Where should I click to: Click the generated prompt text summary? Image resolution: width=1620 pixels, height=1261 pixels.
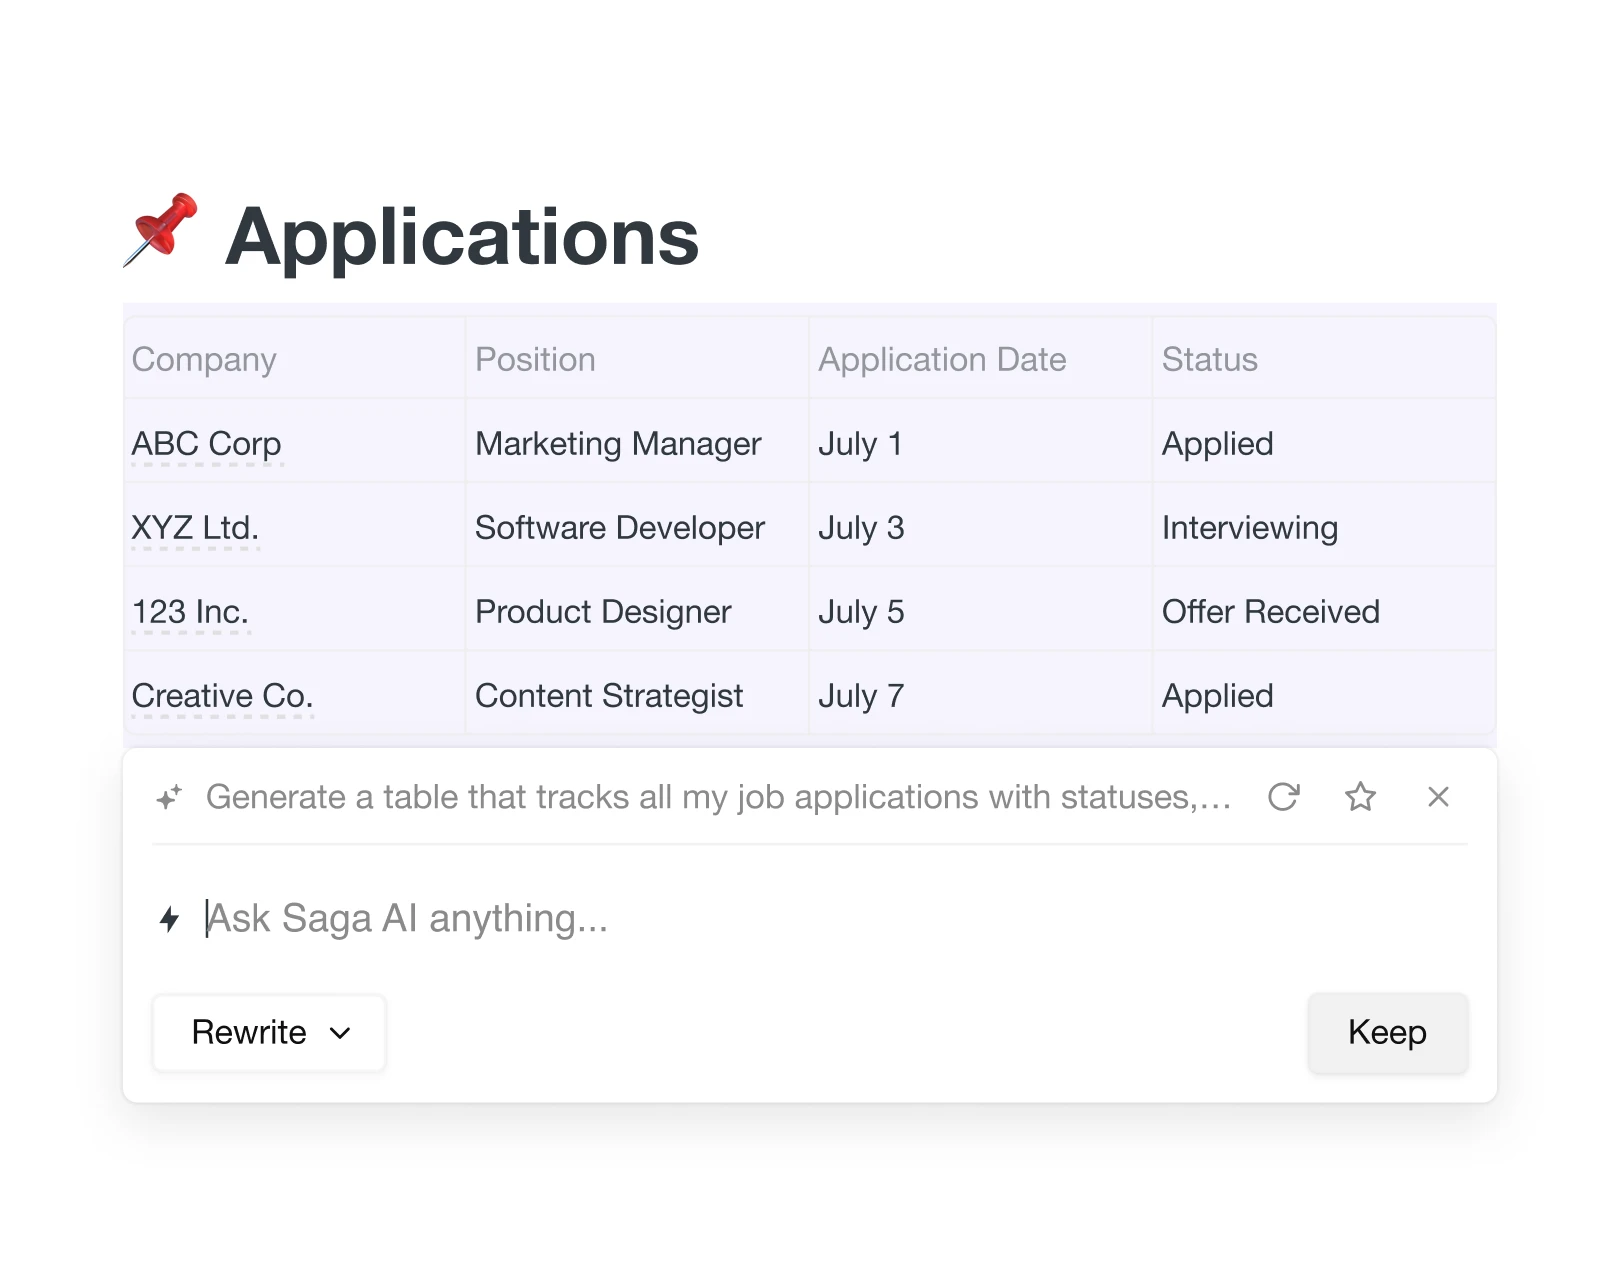717,797
